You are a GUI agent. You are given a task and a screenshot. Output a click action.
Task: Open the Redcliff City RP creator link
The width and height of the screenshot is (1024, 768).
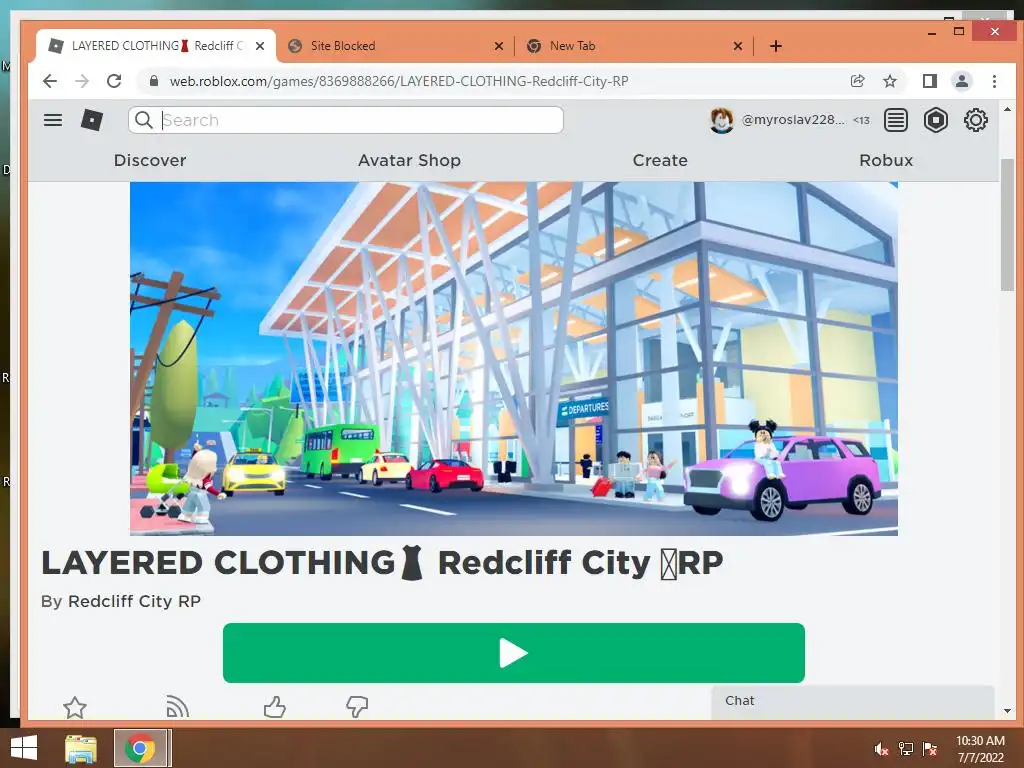(135, 601)
